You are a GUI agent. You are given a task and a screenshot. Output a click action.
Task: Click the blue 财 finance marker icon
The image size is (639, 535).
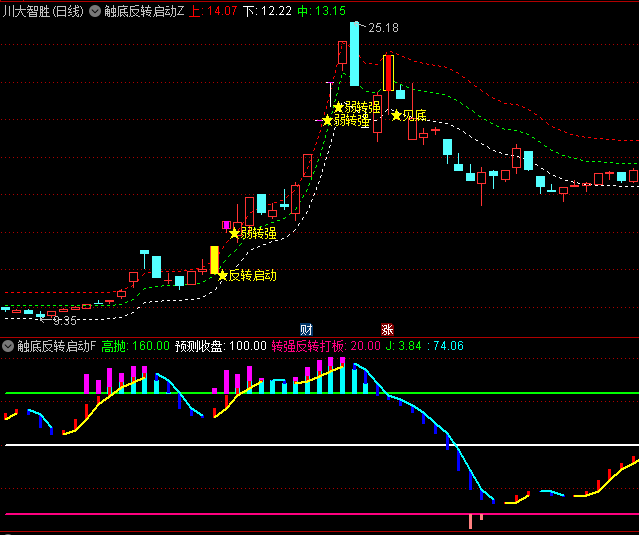306,329
